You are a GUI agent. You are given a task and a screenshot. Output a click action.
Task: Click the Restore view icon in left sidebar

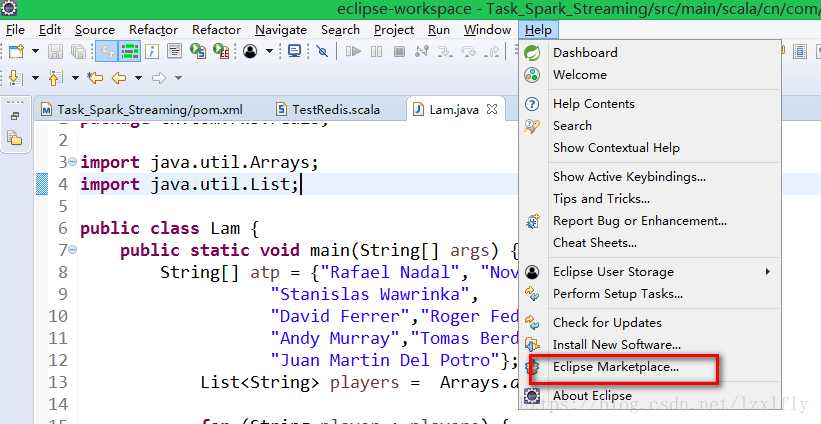pos(15,116)
